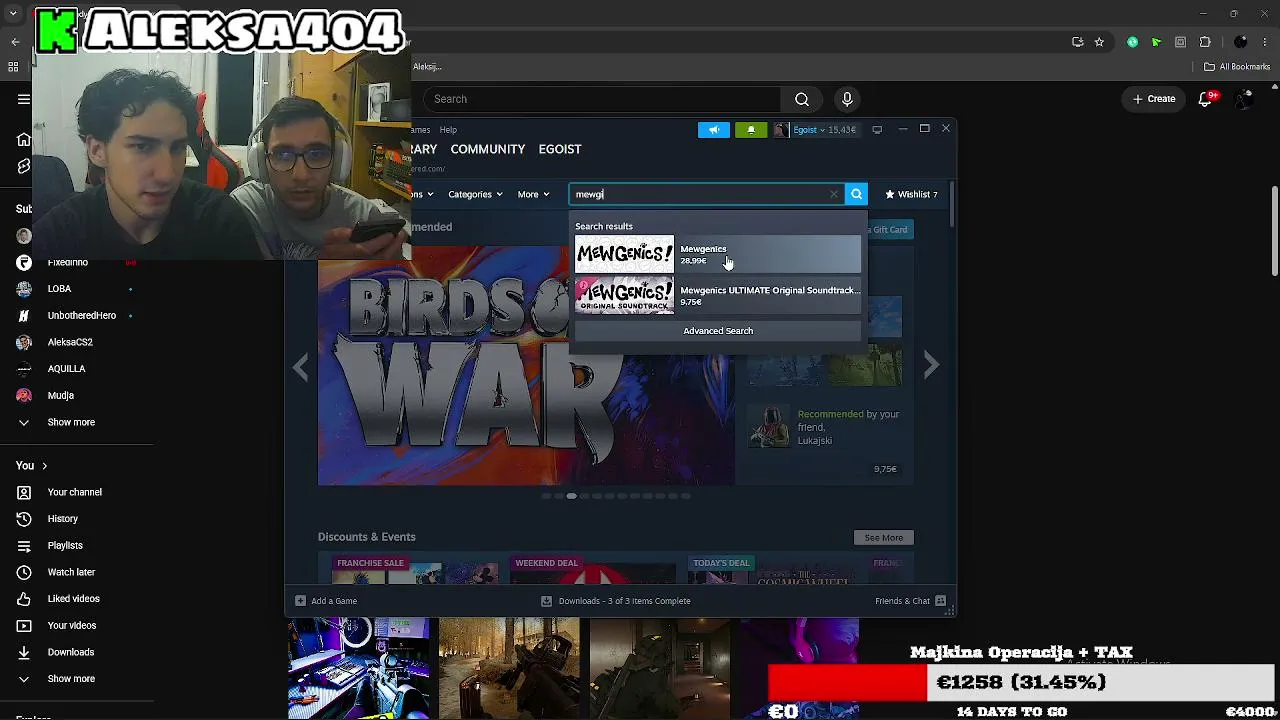Select Mewgenics search result
1280x720 pixels.
717,255
